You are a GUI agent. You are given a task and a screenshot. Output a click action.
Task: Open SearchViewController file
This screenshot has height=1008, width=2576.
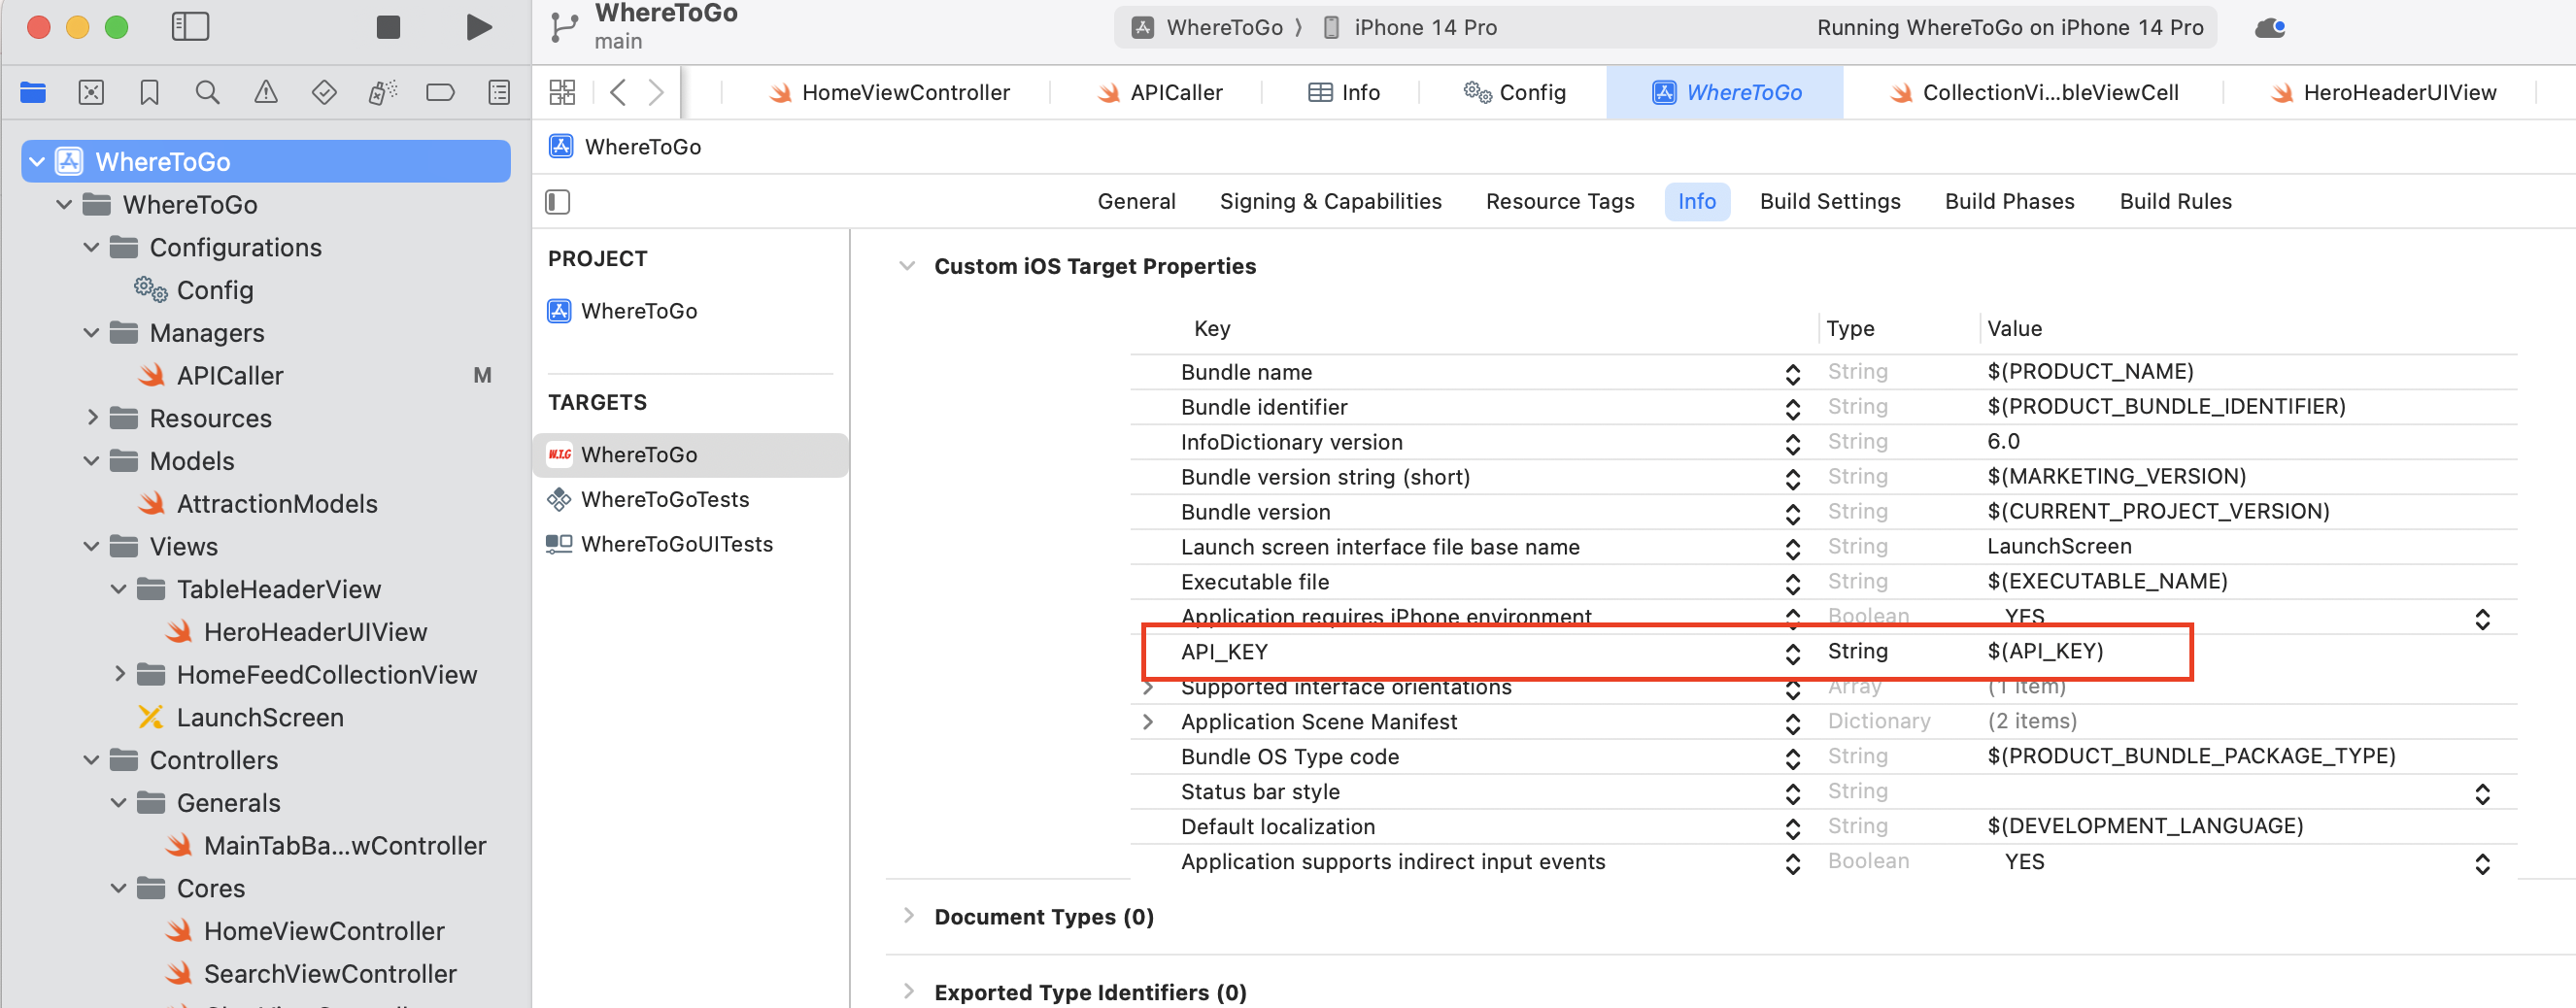[x=311, y=974]
